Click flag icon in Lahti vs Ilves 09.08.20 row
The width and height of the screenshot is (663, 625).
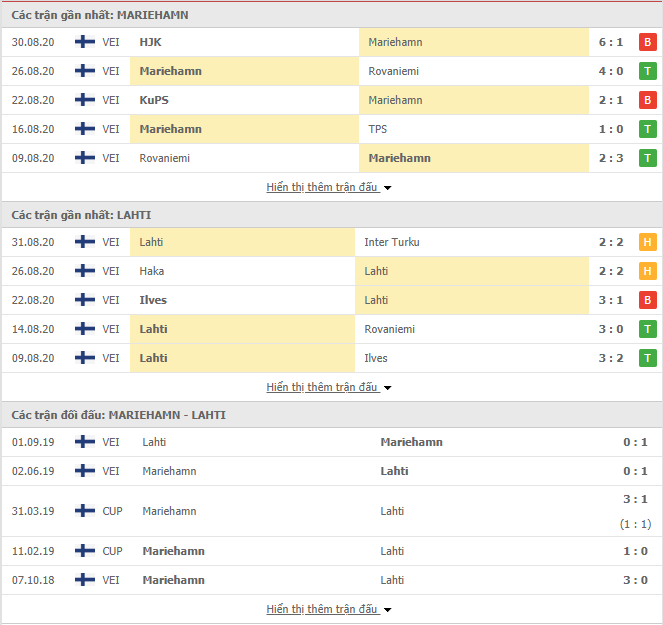pyautogui.click(x=85, y=358)
